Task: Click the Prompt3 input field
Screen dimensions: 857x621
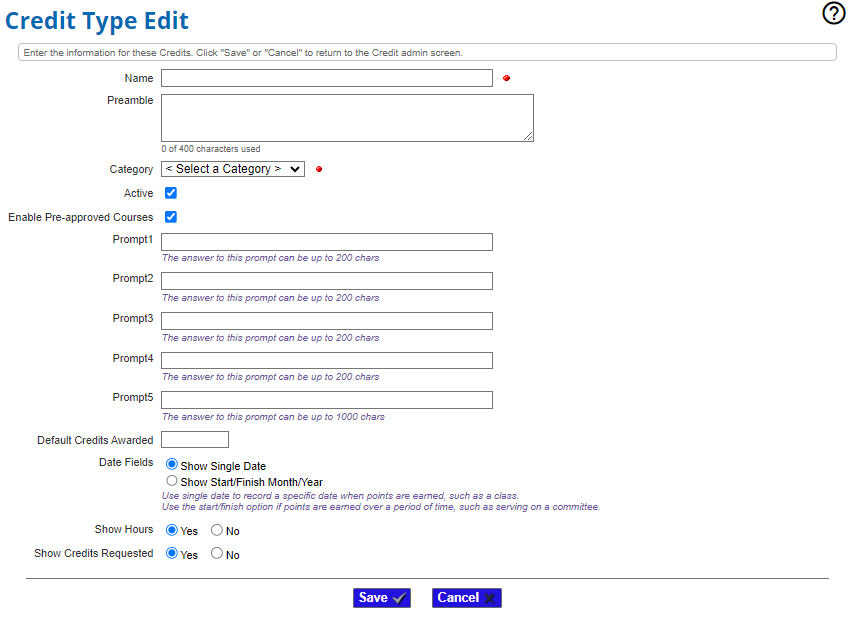Action: point(326,321)
